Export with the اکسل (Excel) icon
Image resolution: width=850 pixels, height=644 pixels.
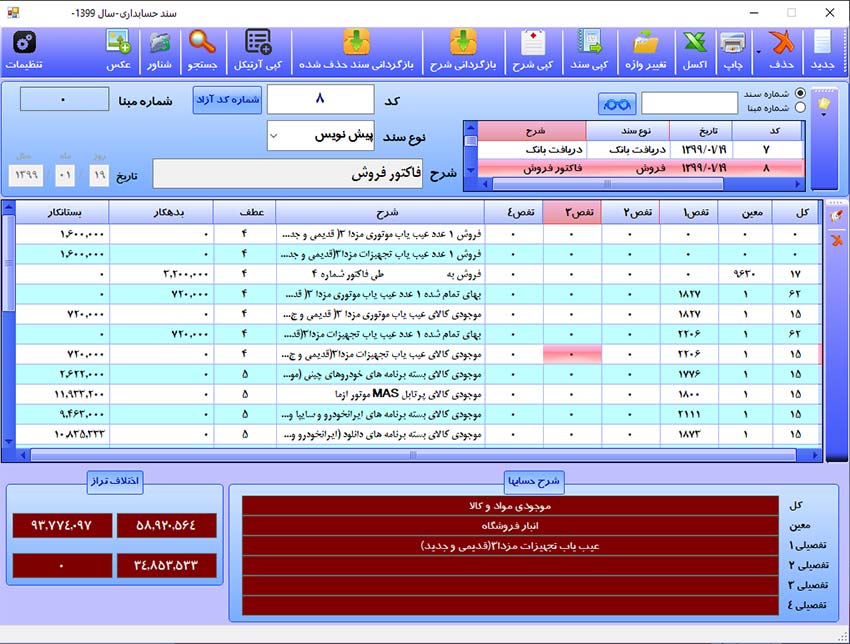[694, 42]
